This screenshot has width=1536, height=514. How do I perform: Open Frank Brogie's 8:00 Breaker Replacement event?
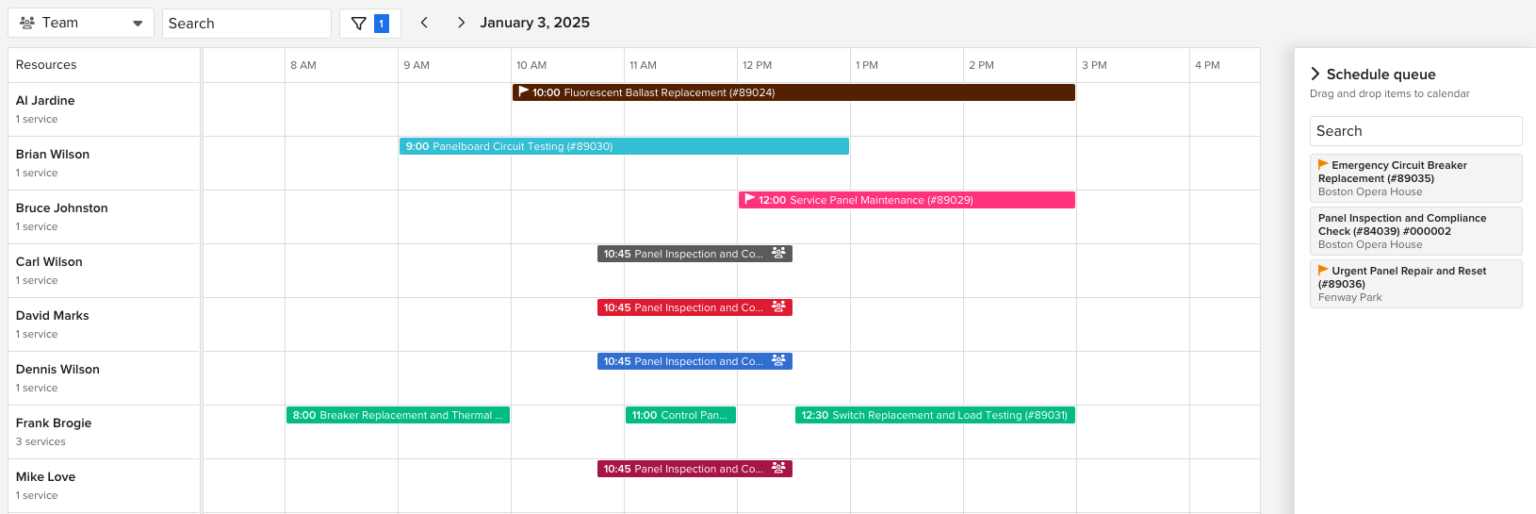(x=398, y=415)
